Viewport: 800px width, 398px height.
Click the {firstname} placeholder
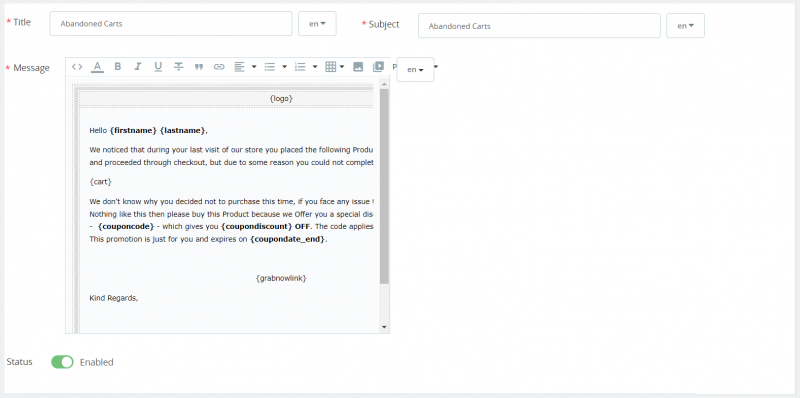pyautogui.click(x=133, y=131)
